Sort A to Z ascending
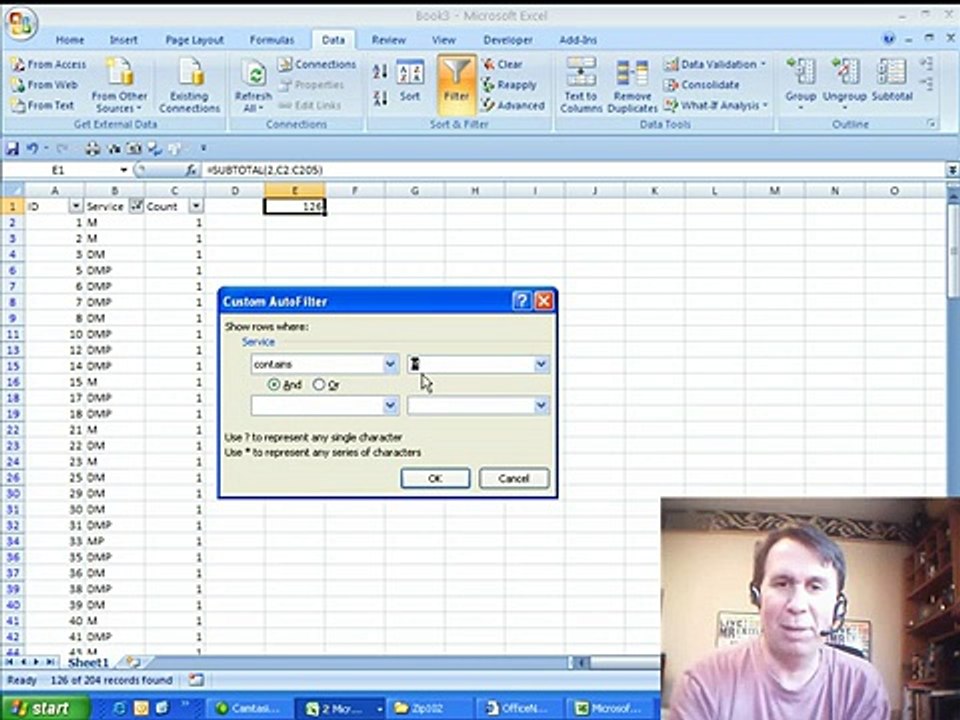Image resolution: width=960 pixels, height=720 pixels. tap(380, 72)
